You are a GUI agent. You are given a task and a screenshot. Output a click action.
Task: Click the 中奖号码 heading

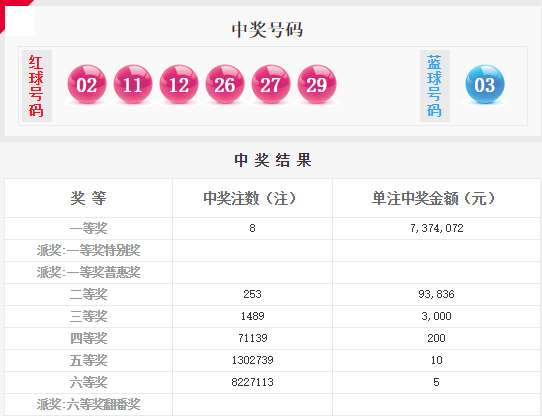[x=267, y=29]
